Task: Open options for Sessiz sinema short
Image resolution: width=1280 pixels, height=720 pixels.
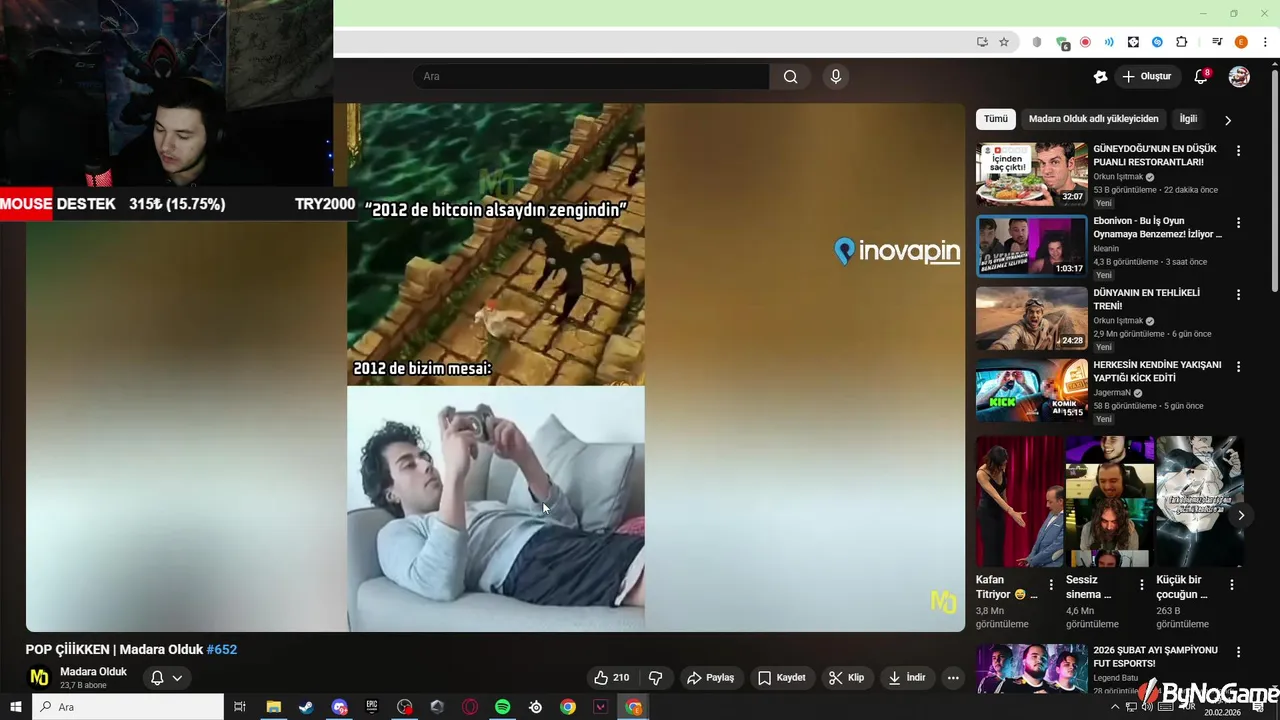Action: (1142, 585)
